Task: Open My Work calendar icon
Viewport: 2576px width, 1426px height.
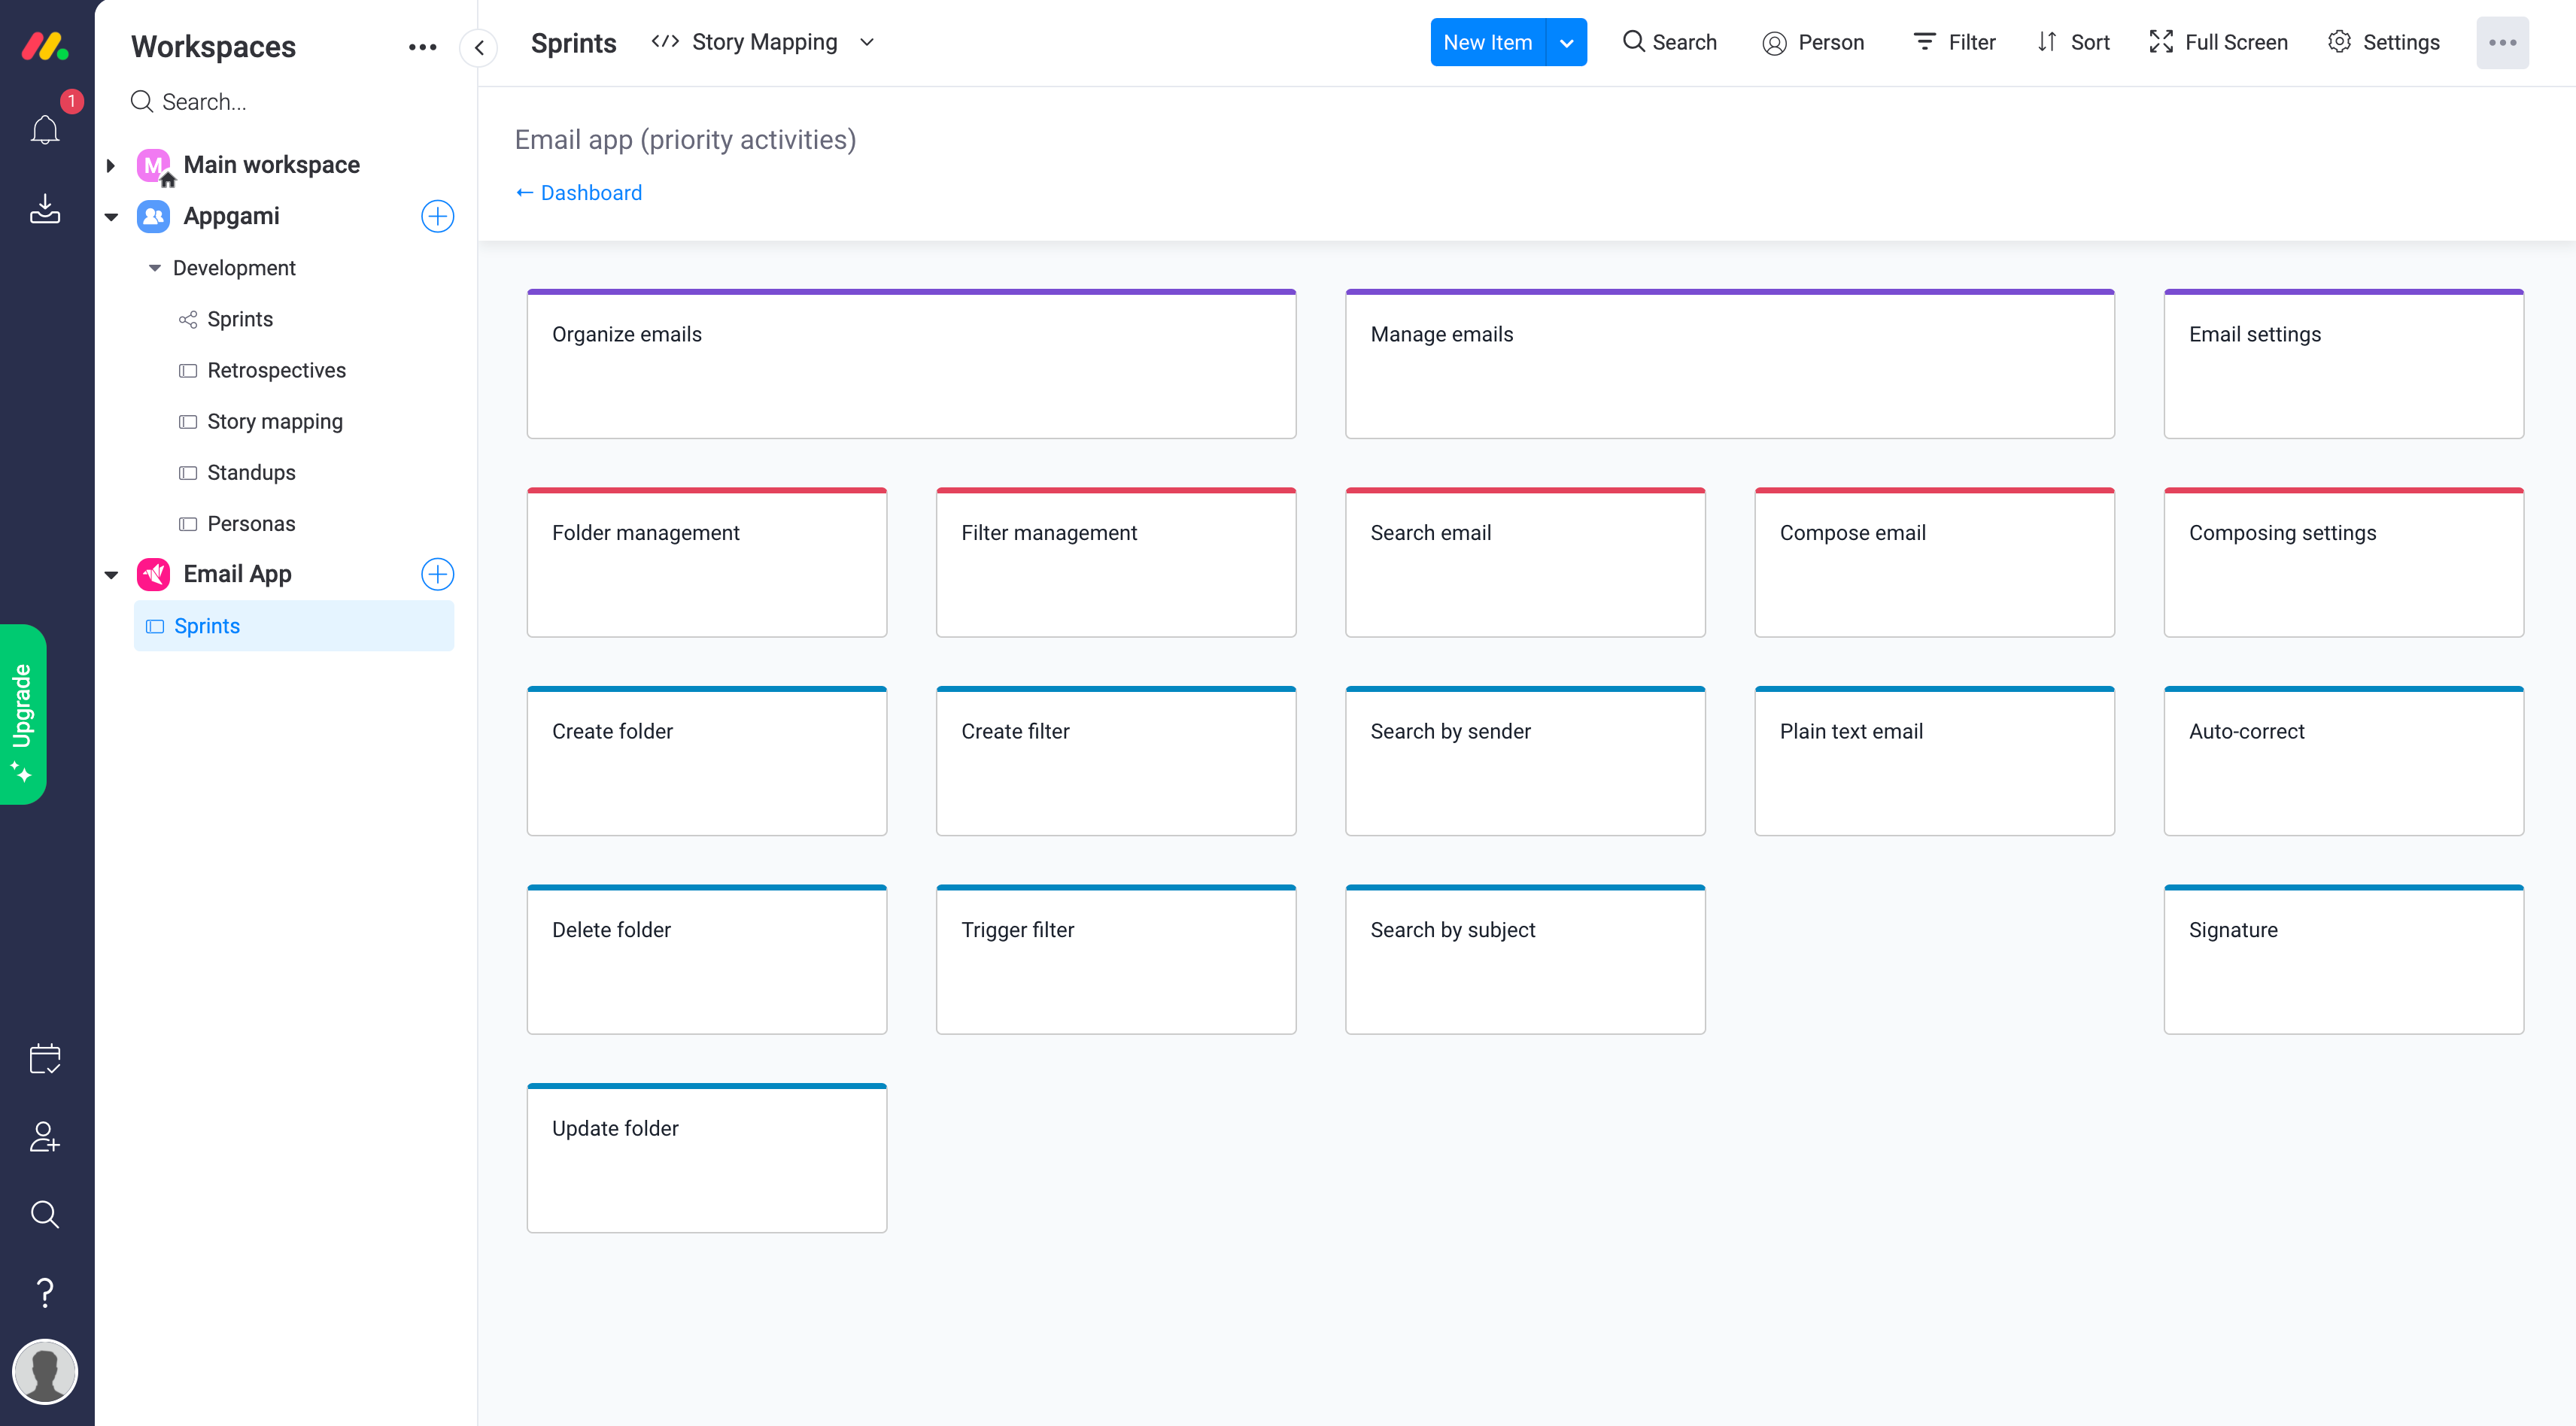Action: click(x=45, y=1058)
